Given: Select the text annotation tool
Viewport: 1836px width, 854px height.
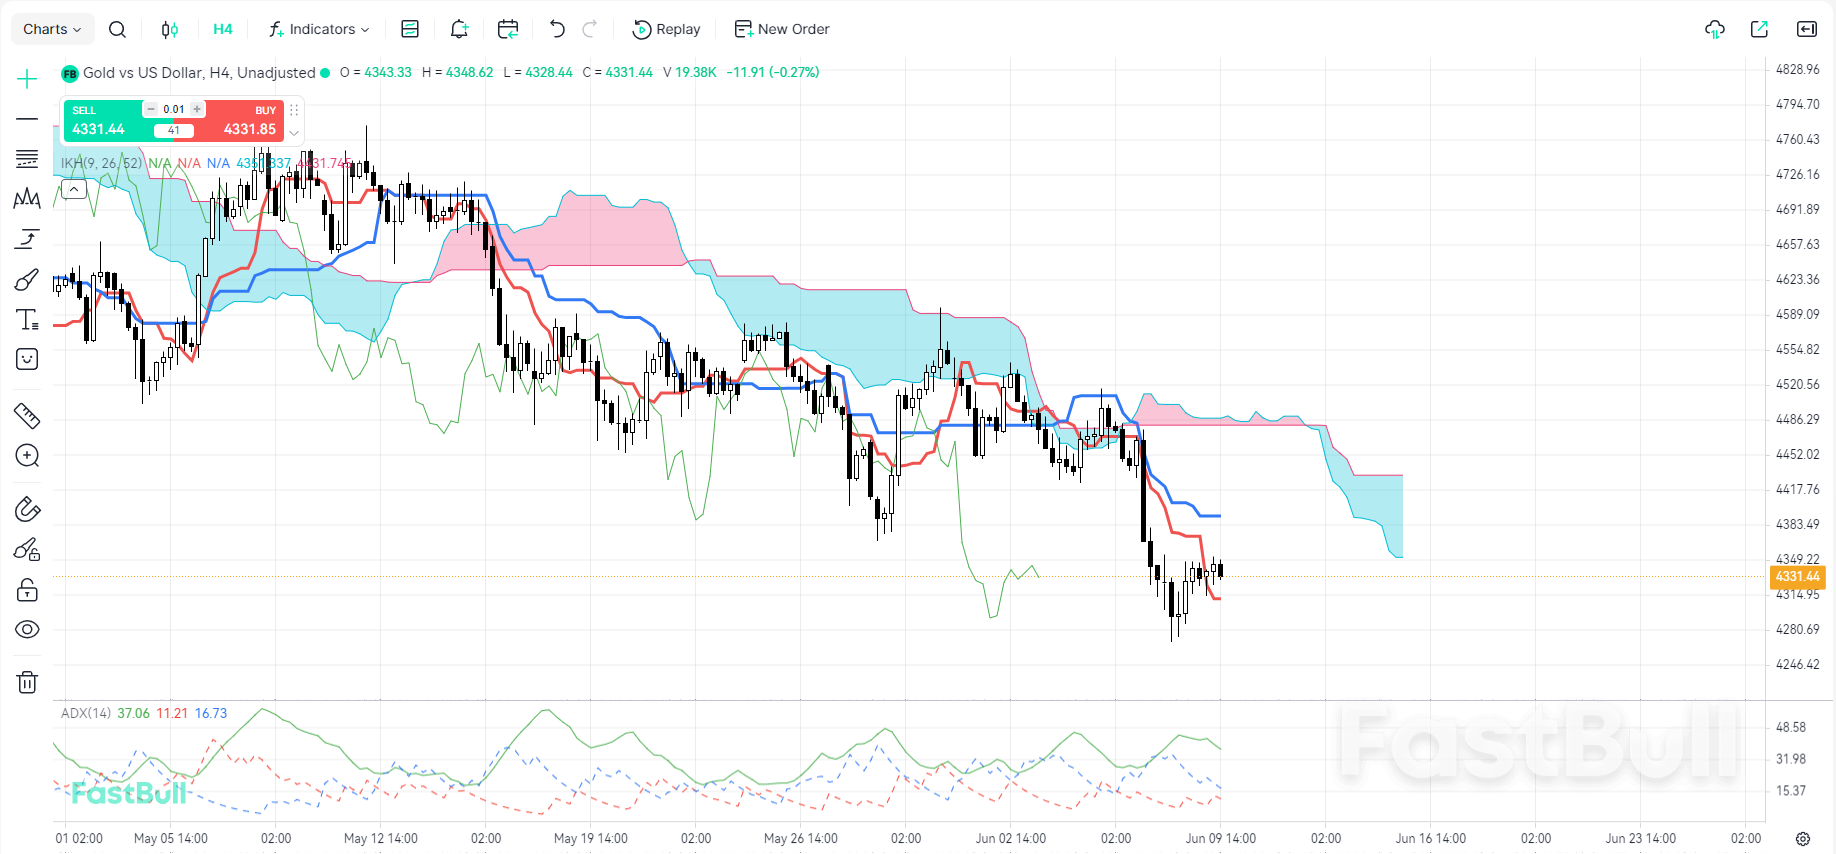Looking at the screenshot, I should (x=27, y=319).
